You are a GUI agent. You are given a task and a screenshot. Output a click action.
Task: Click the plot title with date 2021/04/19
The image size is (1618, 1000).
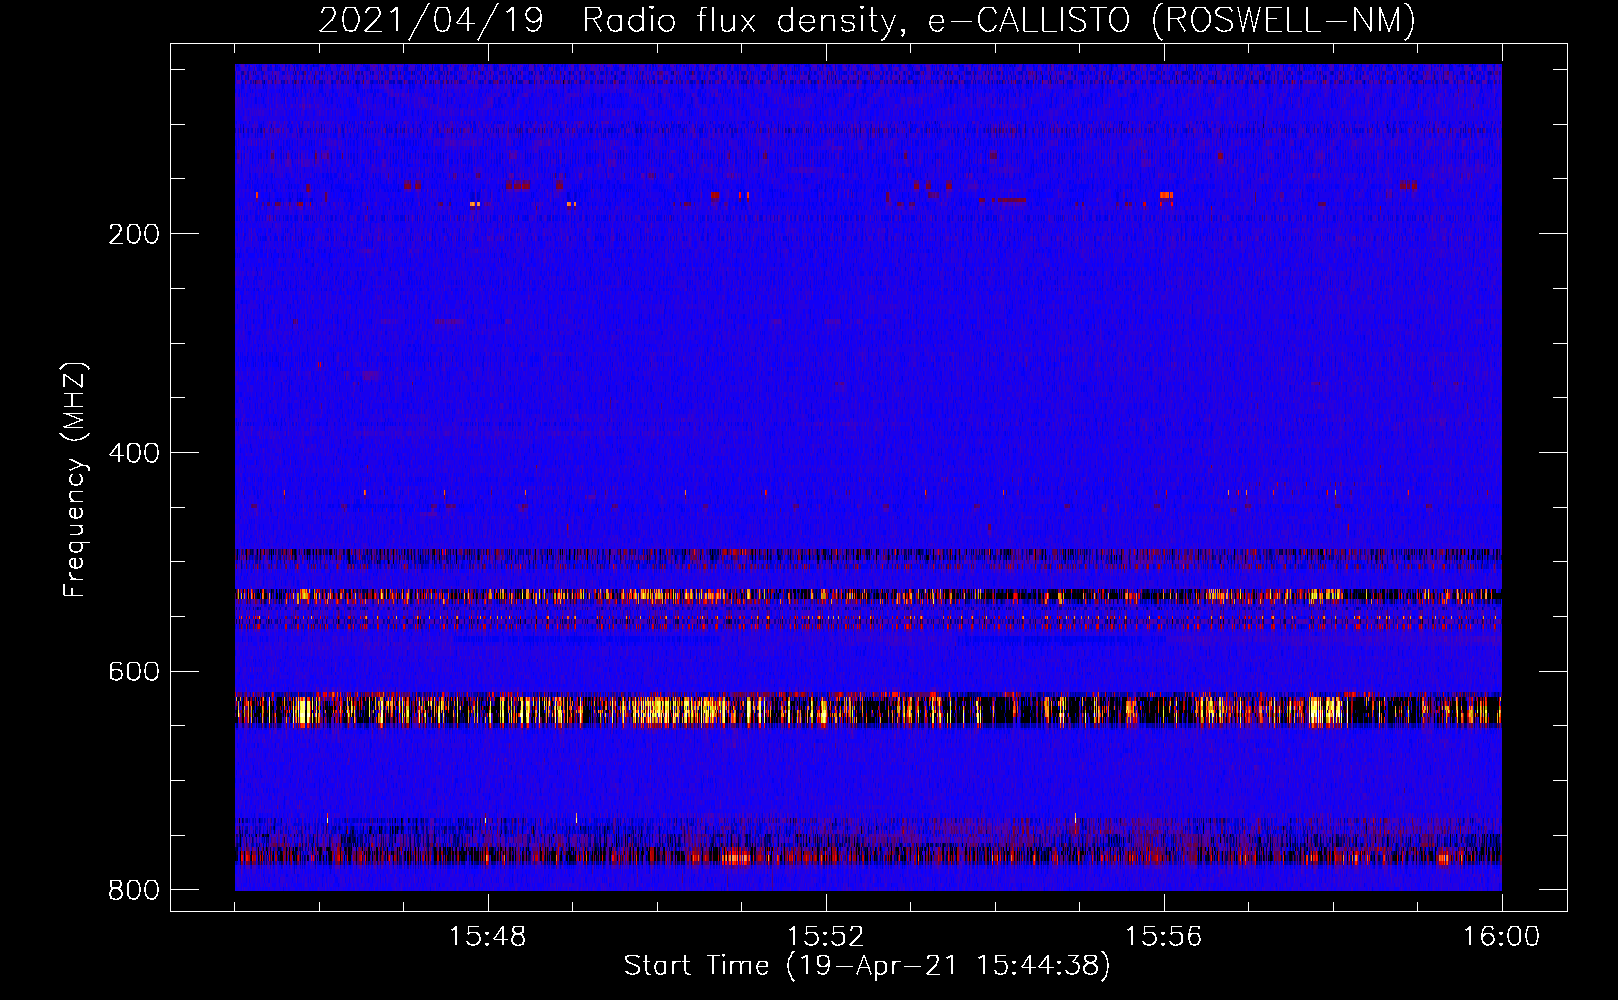click(x=867, y=20)
